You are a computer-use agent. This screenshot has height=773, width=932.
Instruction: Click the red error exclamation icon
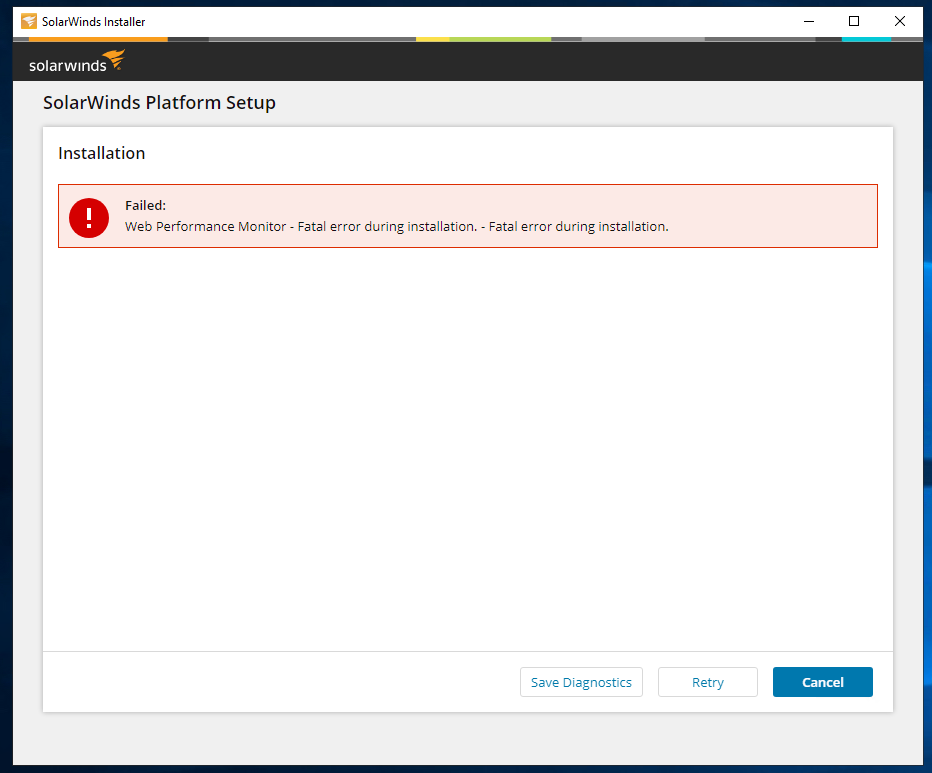89,218
